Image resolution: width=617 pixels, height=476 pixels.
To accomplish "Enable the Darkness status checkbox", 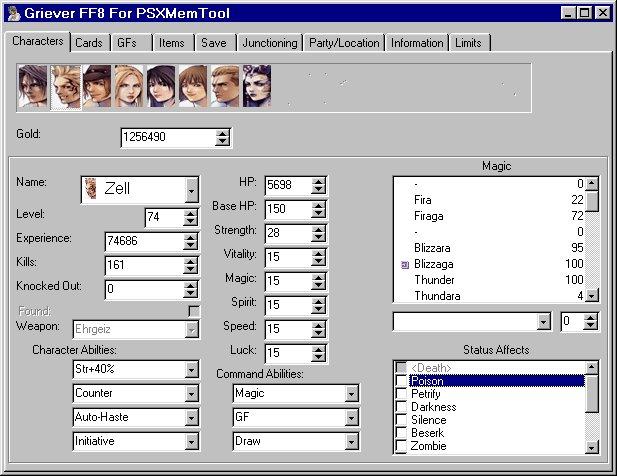I will click(x=401, y=407).
